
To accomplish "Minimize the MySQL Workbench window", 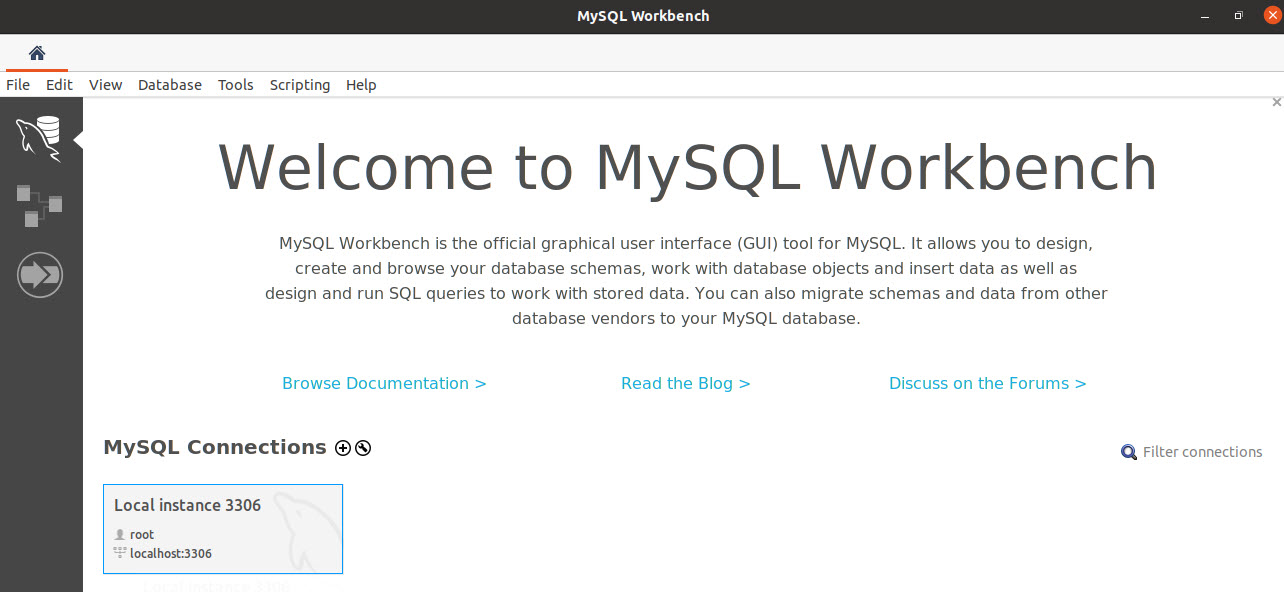I will point(1203,16).
